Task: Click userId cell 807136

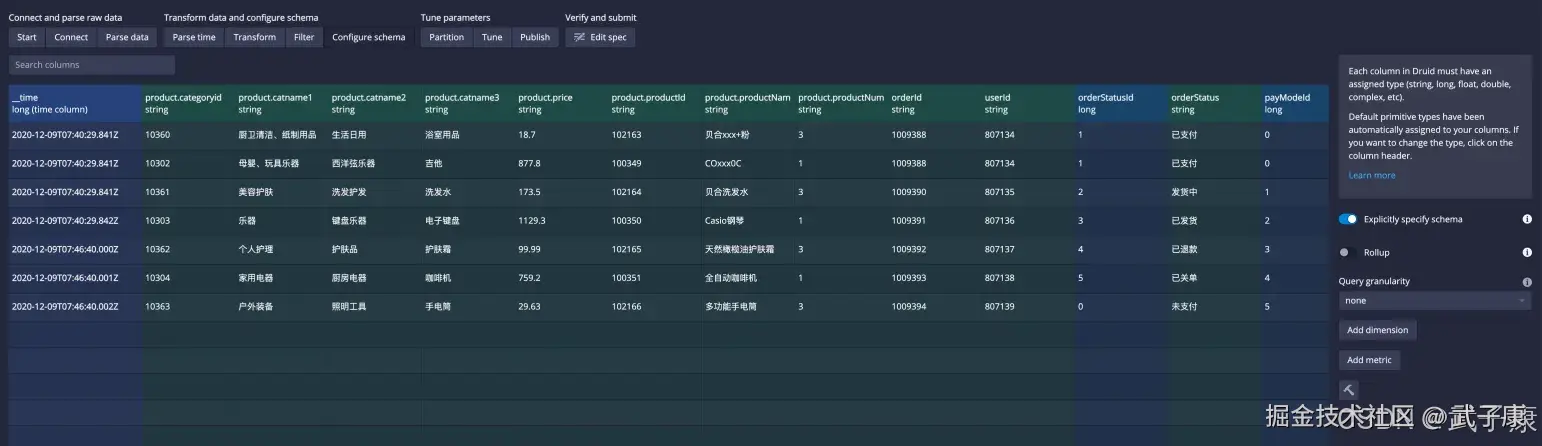Action: (1027, 220)
